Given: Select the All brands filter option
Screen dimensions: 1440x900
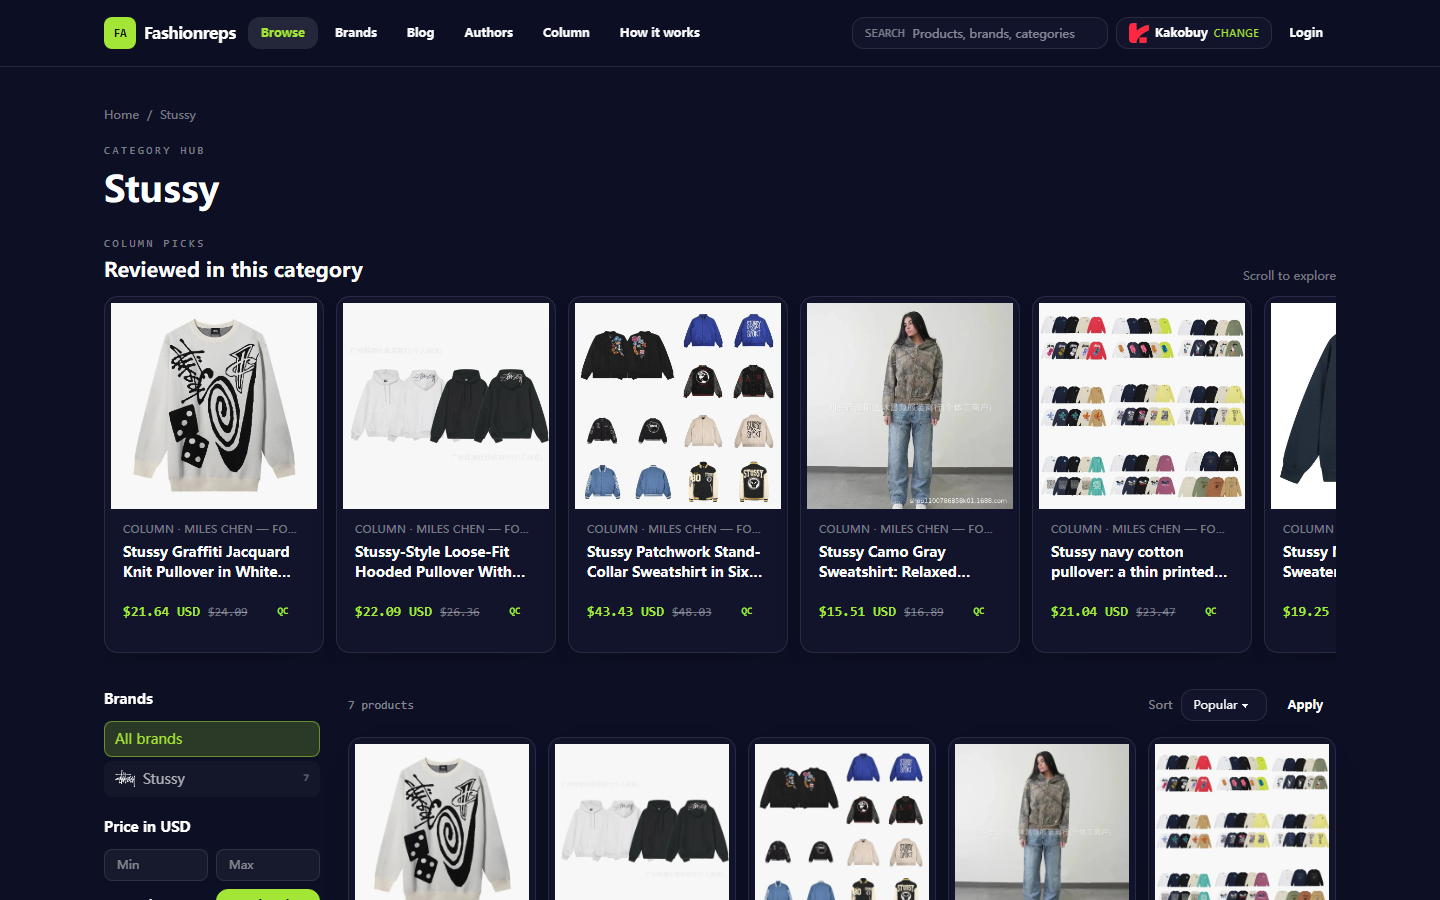Looking at the screenshot, I should (x=212, y=739).
